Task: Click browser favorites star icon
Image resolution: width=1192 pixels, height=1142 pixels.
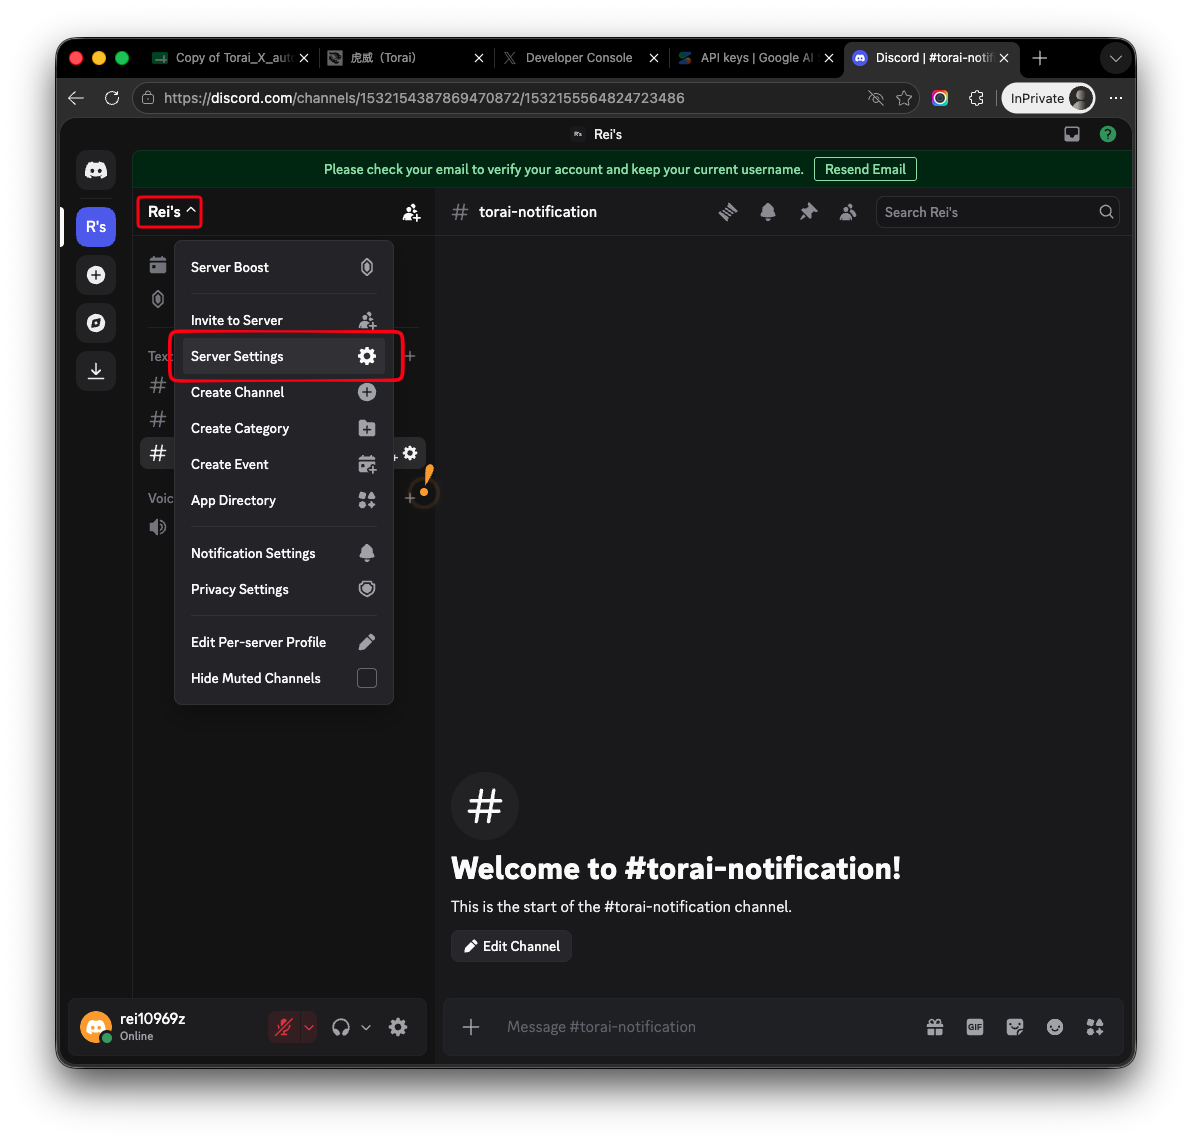Action: [904, 98]
